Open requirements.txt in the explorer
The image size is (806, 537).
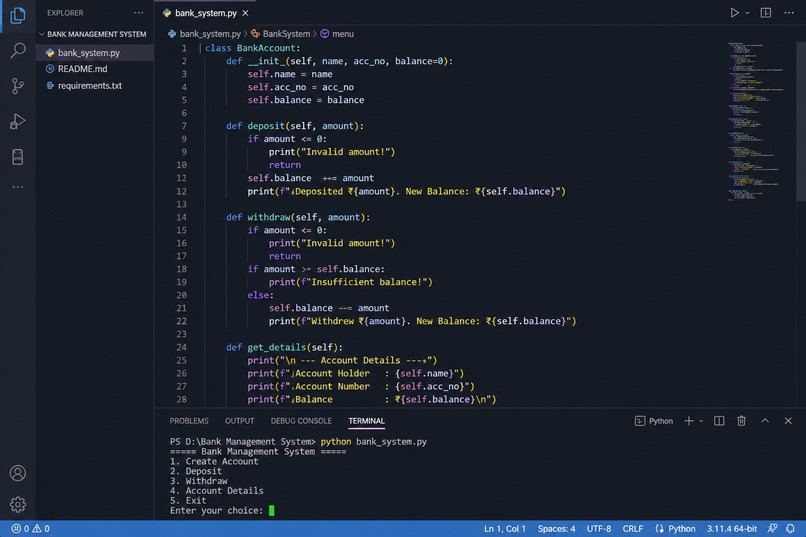point(95,85)
